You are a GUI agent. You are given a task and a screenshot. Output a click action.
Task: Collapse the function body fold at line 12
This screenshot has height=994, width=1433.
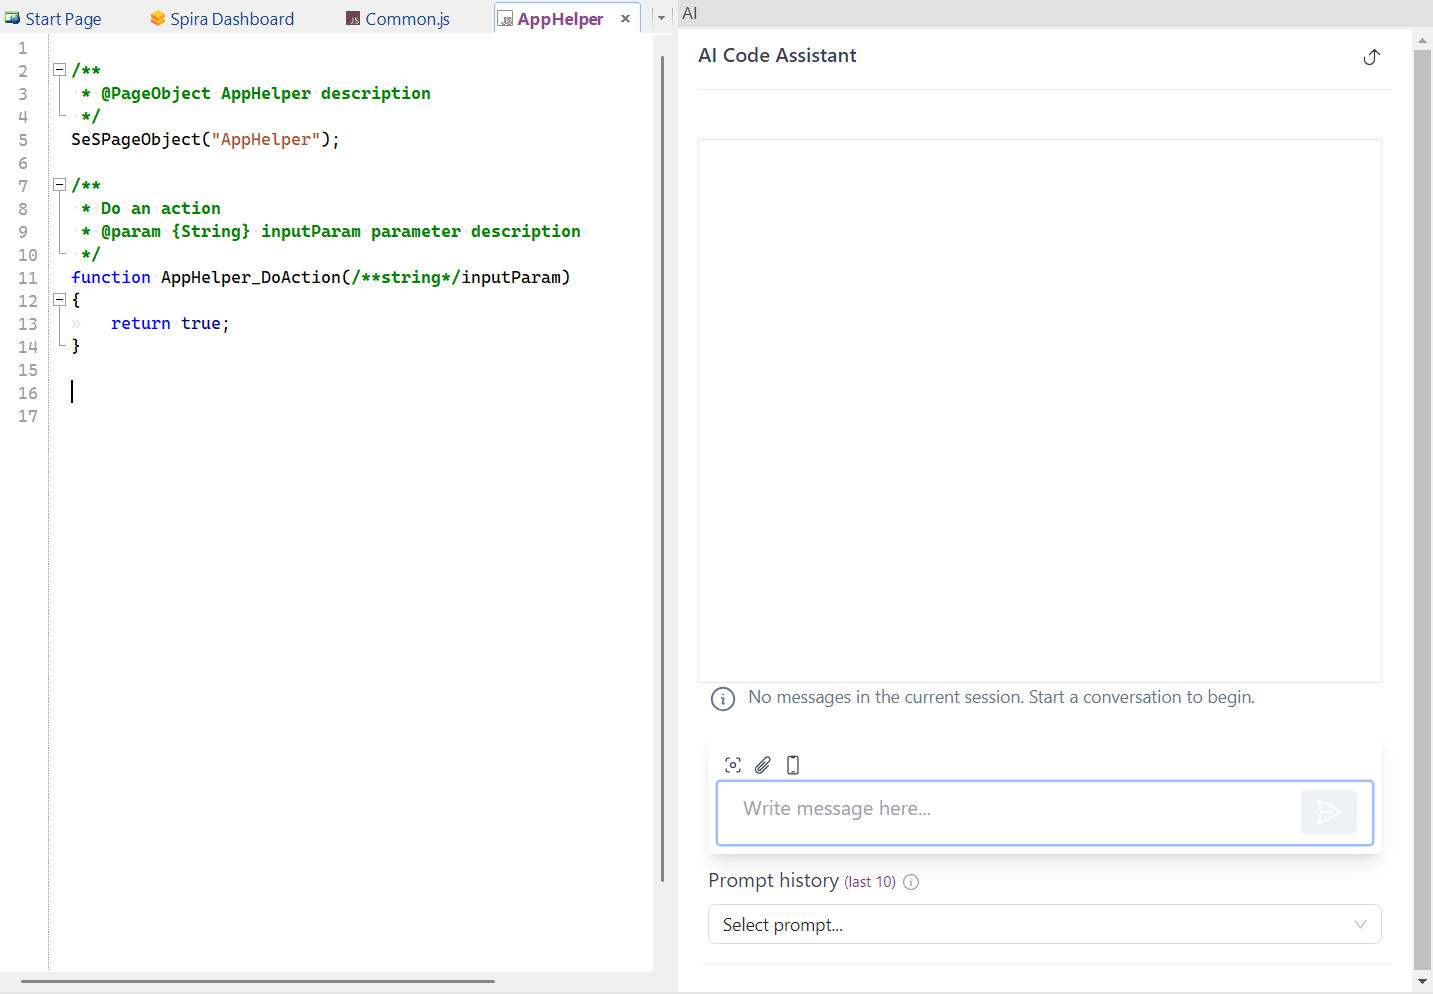click(59, 299)
